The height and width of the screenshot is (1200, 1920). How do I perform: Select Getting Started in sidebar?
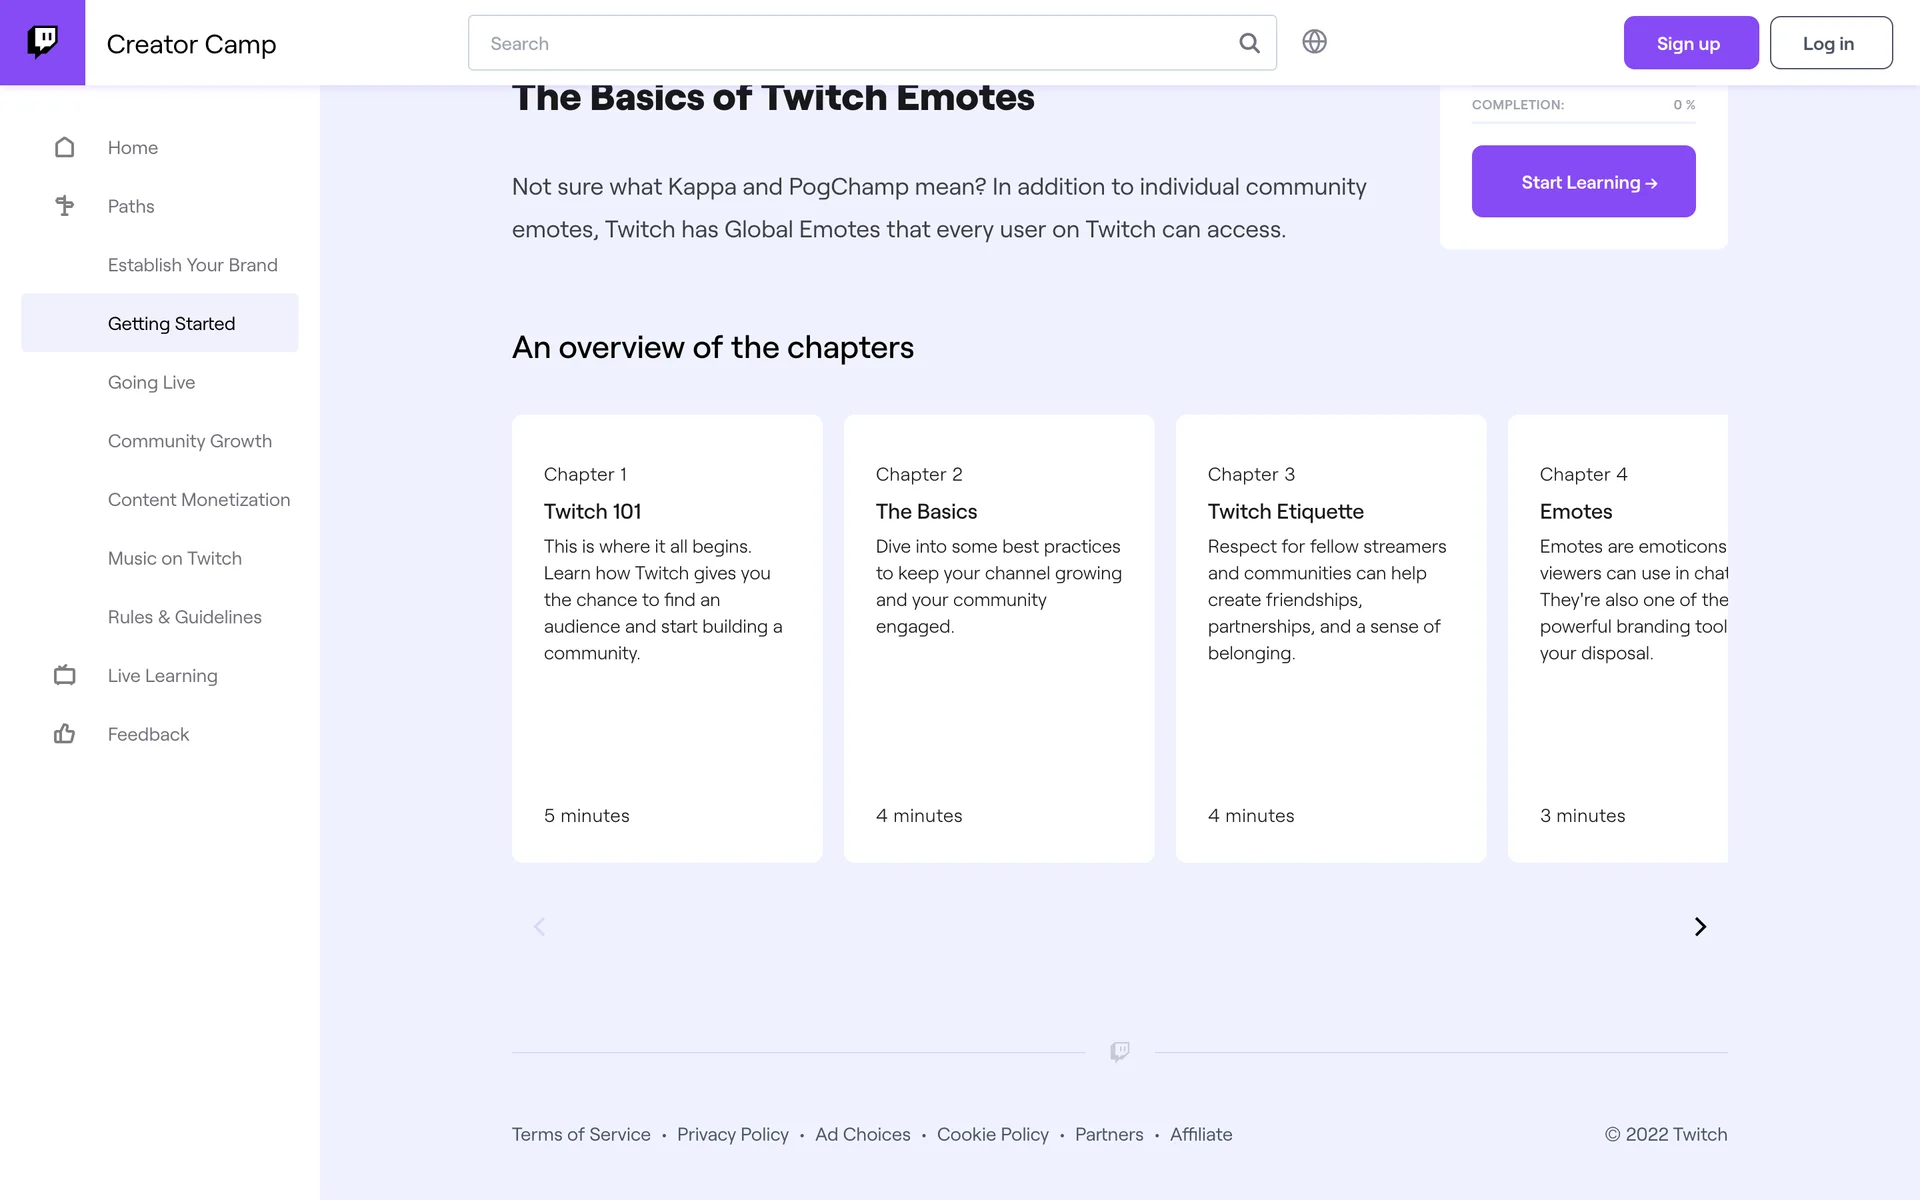(x=171, y=324)
